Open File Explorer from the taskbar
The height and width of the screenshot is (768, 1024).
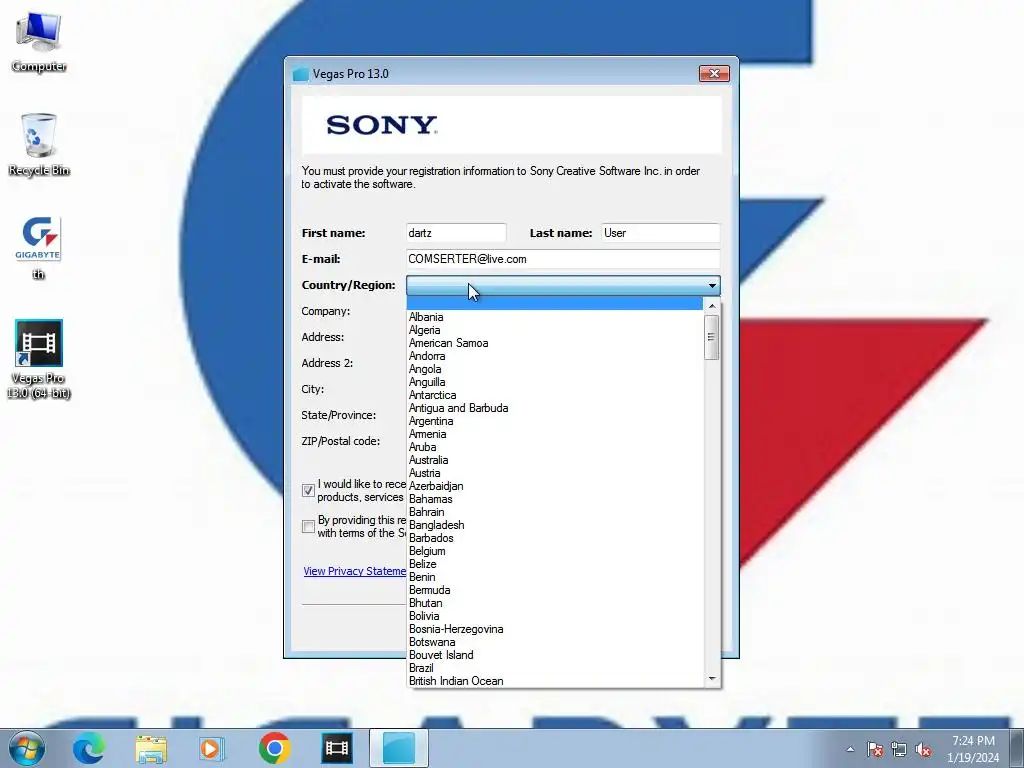[151, 748]
